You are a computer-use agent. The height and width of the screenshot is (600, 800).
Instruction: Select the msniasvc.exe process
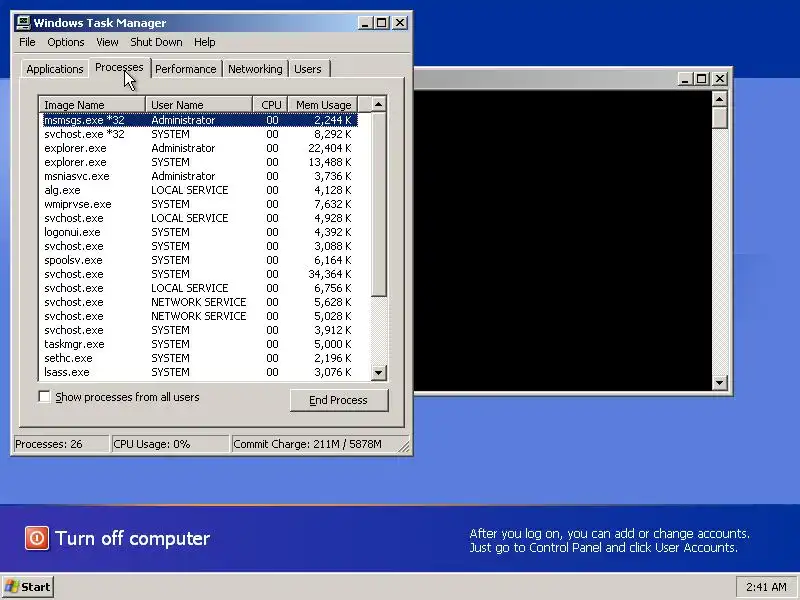point(199,176)
